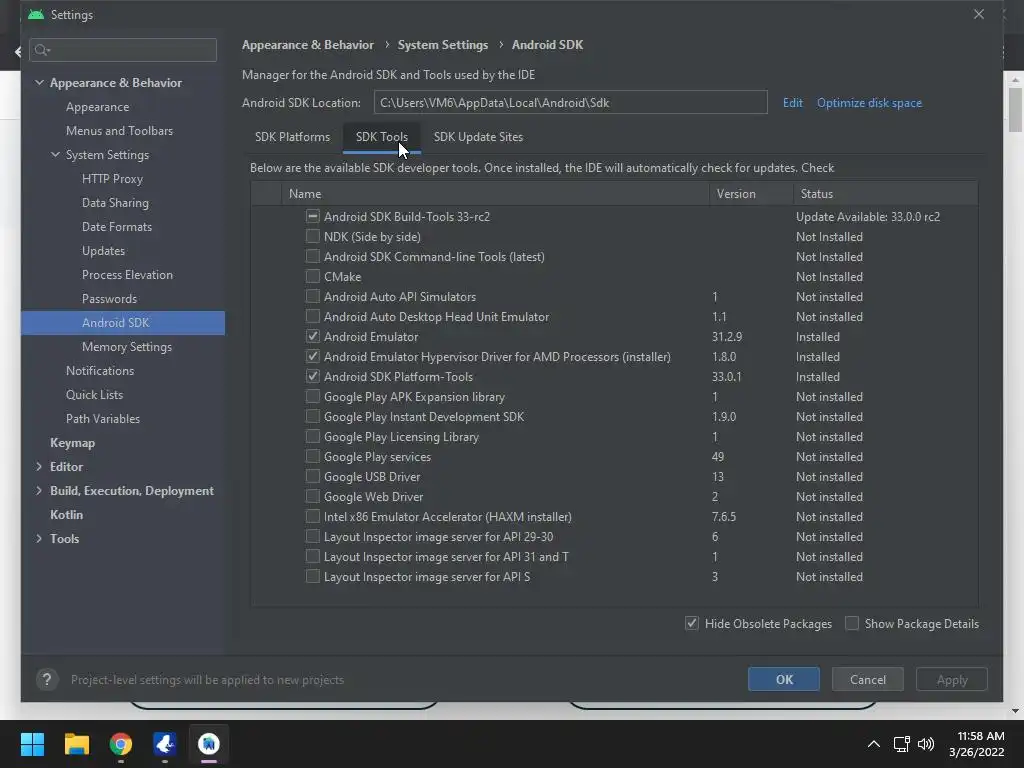Show hidden tray icons chevron
This screenshot has width=1024, height=768.
pyautogui.click(x=873, y=744)
